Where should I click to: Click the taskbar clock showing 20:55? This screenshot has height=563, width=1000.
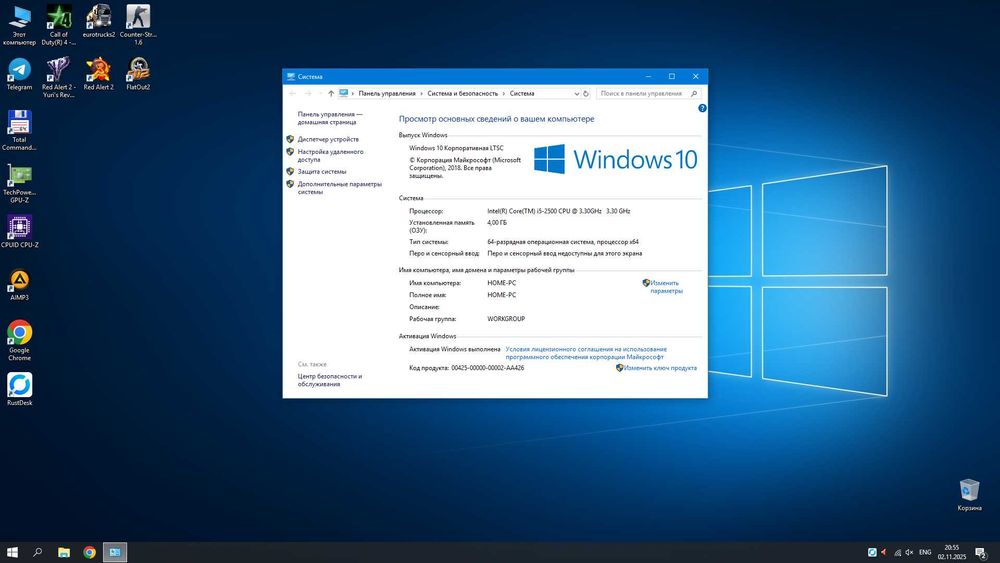[x=952, y=552]
